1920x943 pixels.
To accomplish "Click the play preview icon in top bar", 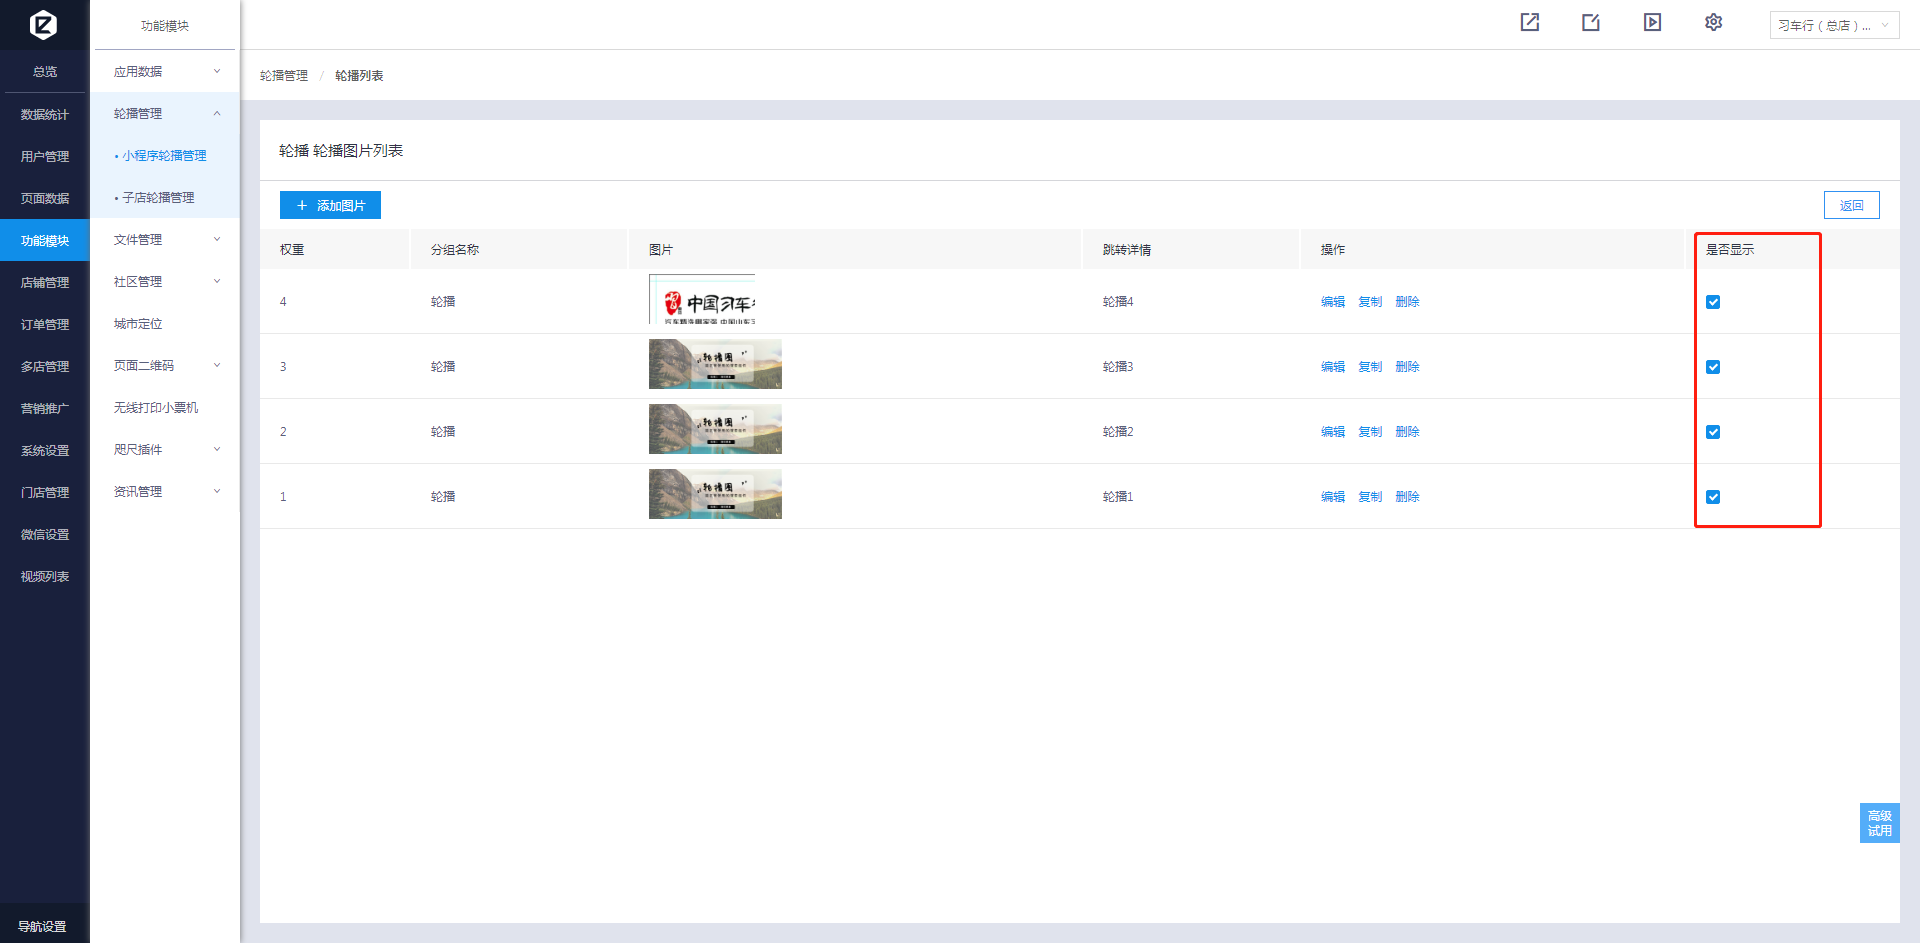I will [1652, 22].
